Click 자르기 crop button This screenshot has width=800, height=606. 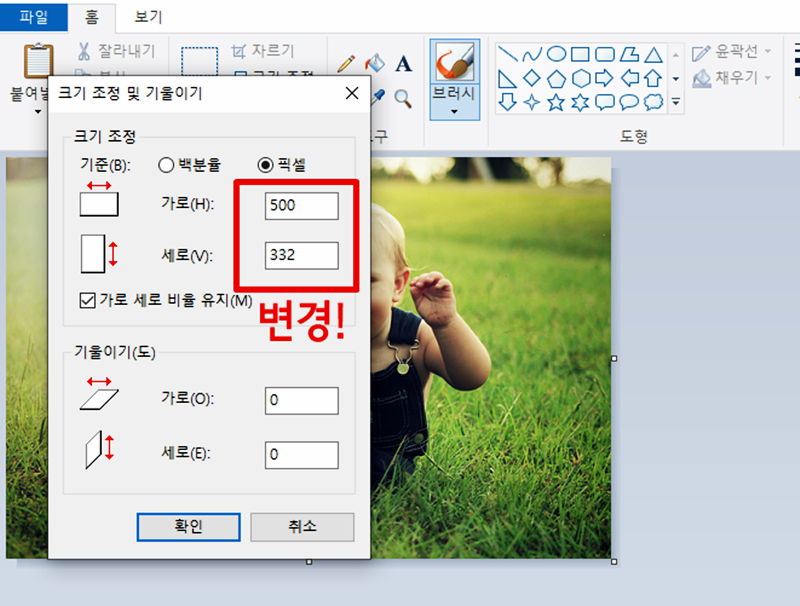click(263, 51)
